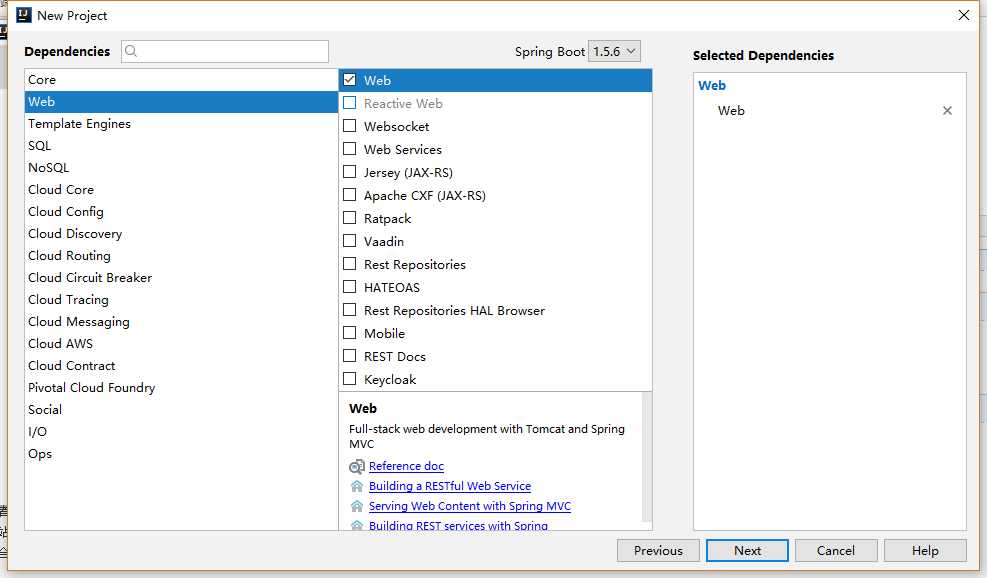987x578 pixels.
Task: Click the Reference doc icon
Action: pyautogui.click(x=356, y=467)
